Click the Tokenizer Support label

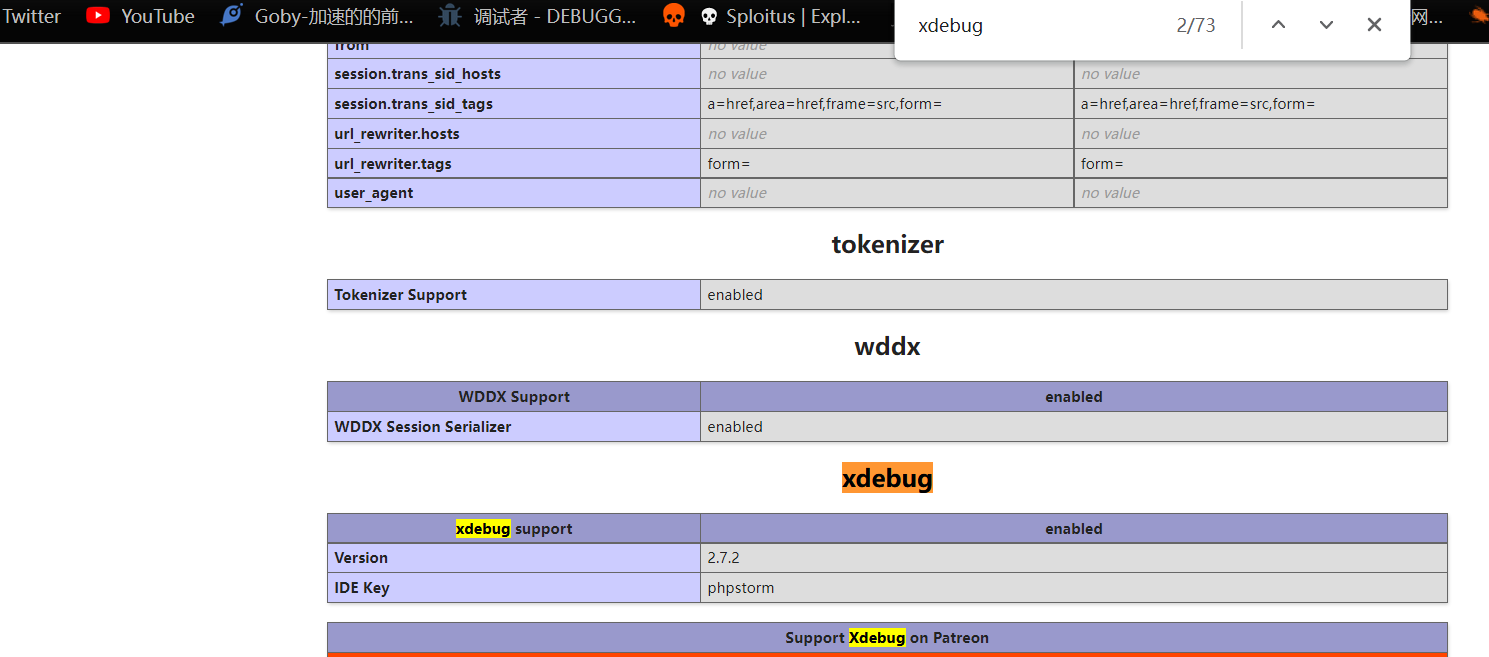point(400,295)
